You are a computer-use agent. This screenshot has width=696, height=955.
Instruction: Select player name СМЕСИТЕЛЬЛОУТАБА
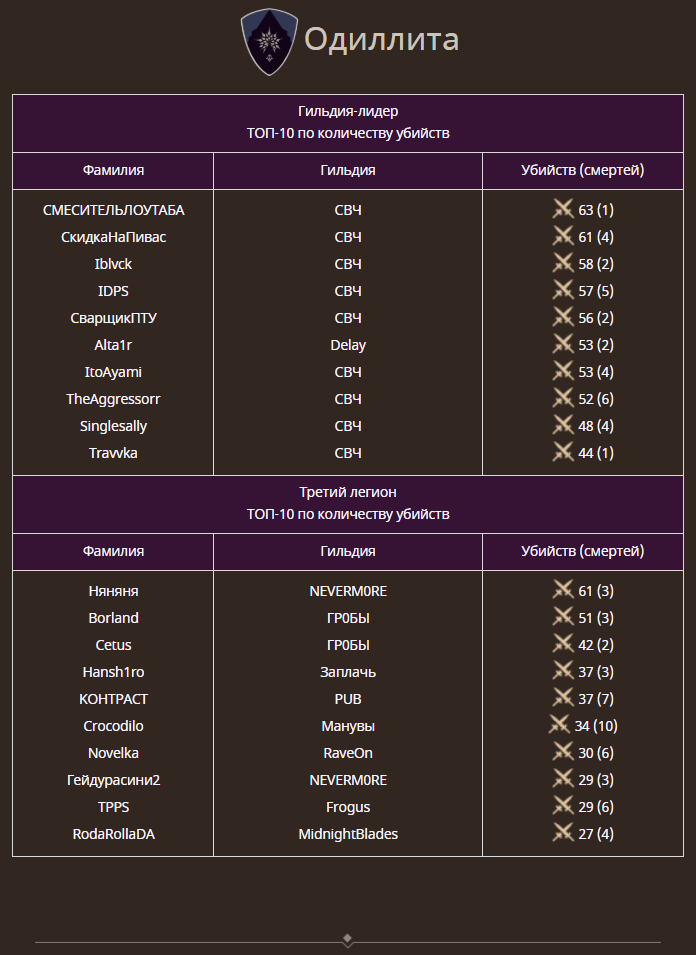coord(113,210)
